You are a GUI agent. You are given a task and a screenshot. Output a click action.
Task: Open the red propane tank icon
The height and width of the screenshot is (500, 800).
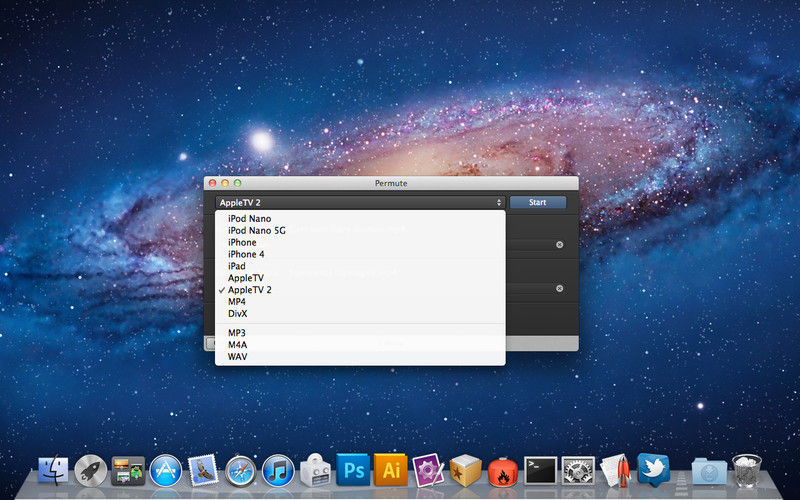click(503, 471)
